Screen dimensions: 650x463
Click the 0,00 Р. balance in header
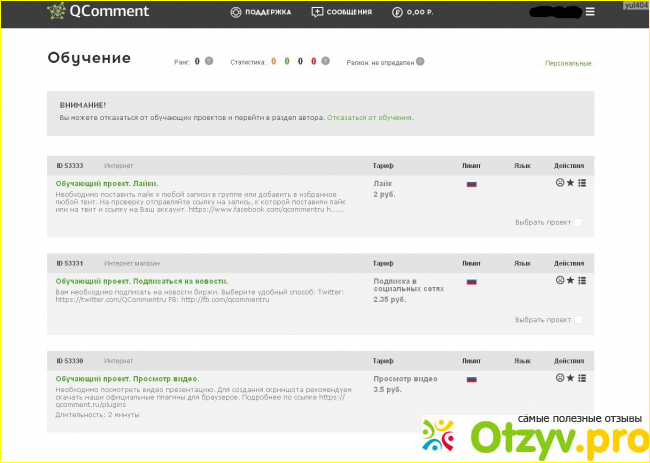pos(416,12)
